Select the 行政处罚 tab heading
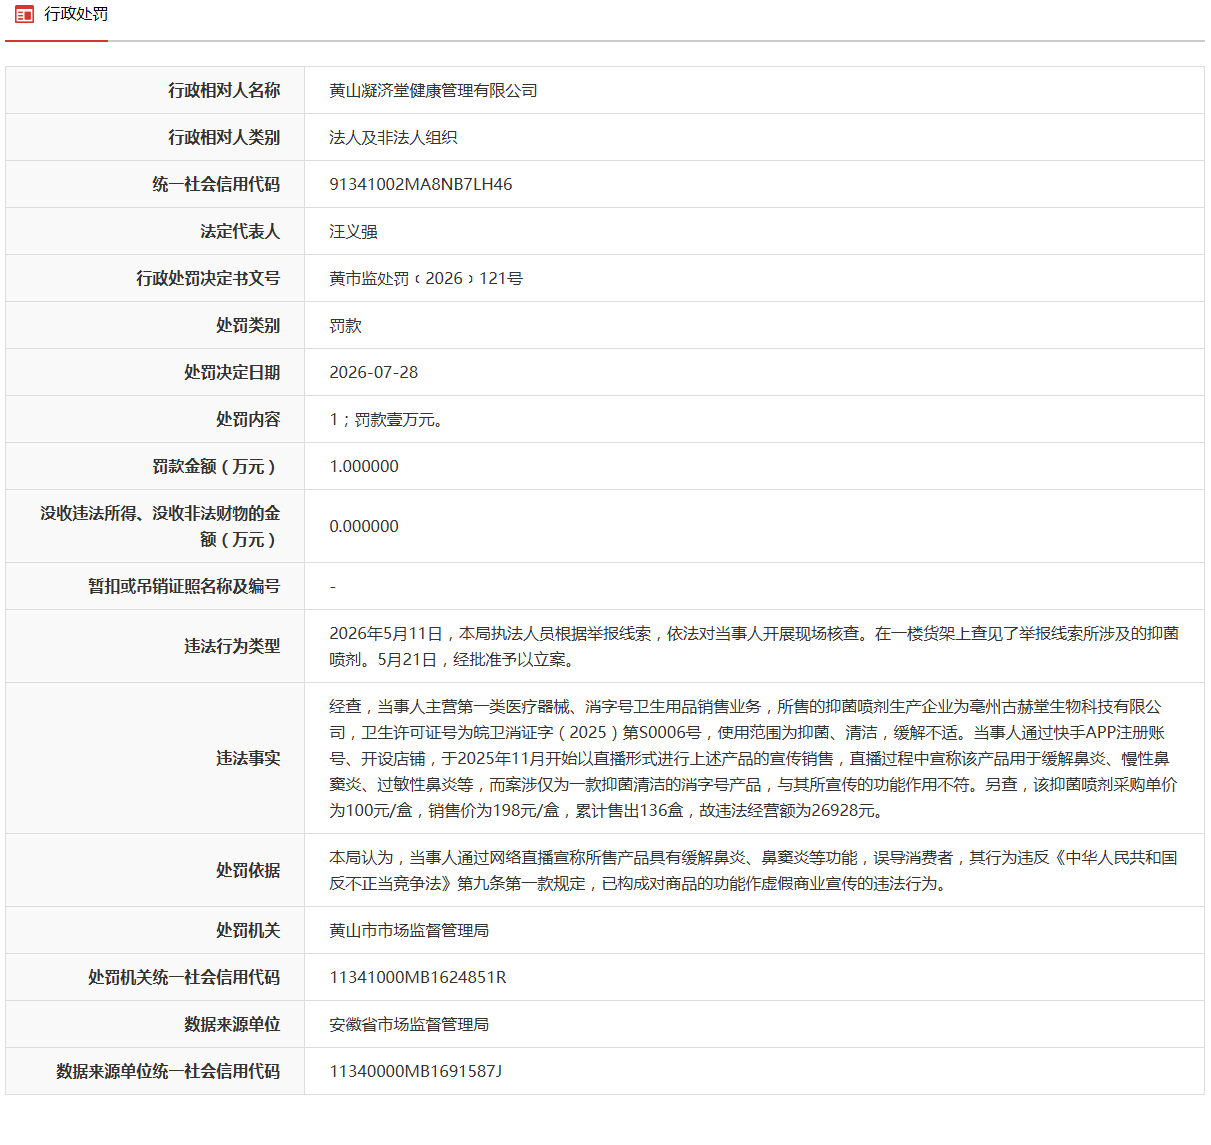Viewport: 1211px width, 1145px height. pos(76,14)
